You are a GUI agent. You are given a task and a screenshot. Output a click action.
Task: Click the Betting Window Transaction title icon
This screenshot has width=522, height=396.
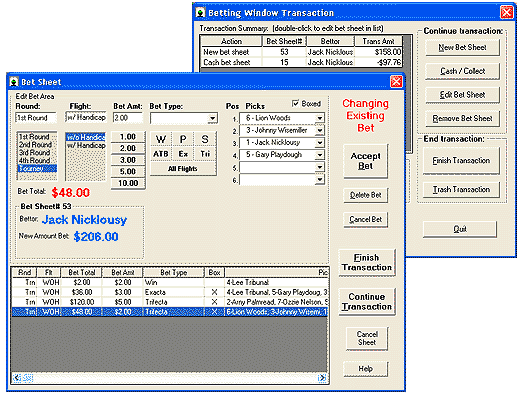tap(200, 13)
